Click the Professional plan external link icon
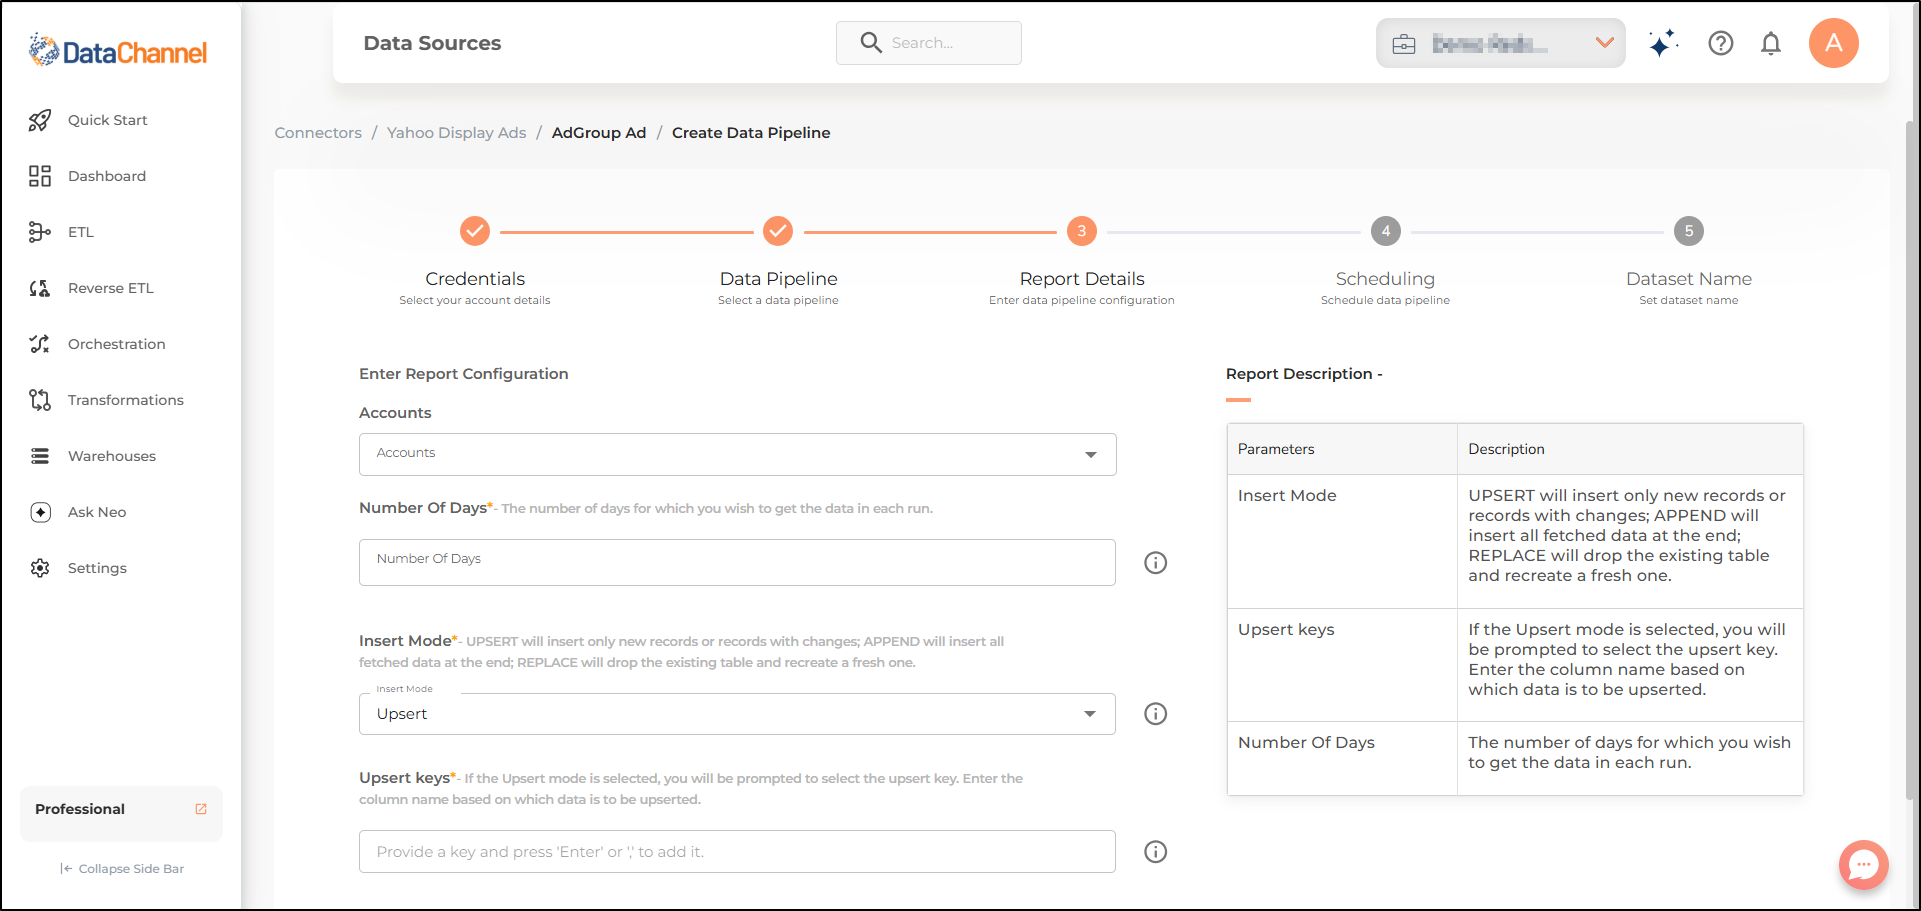Screen dimensions: 1921x911 (201, 809)
